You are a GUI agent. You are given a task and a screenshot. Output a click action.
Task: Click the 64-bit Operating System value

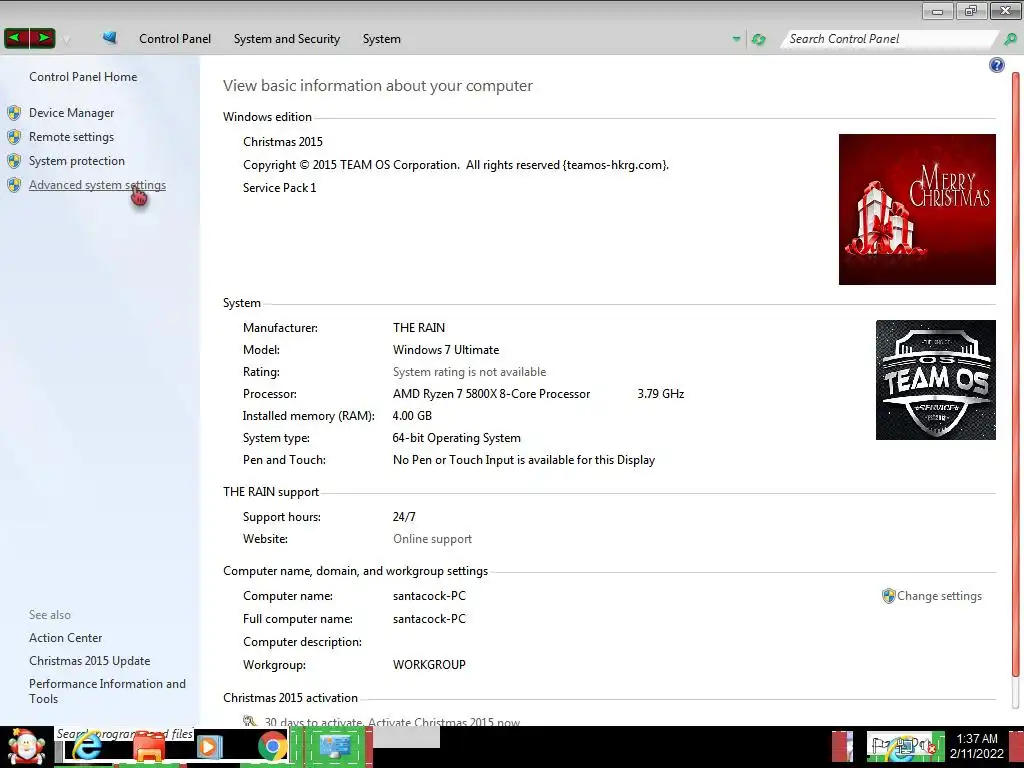coord(456,438)
